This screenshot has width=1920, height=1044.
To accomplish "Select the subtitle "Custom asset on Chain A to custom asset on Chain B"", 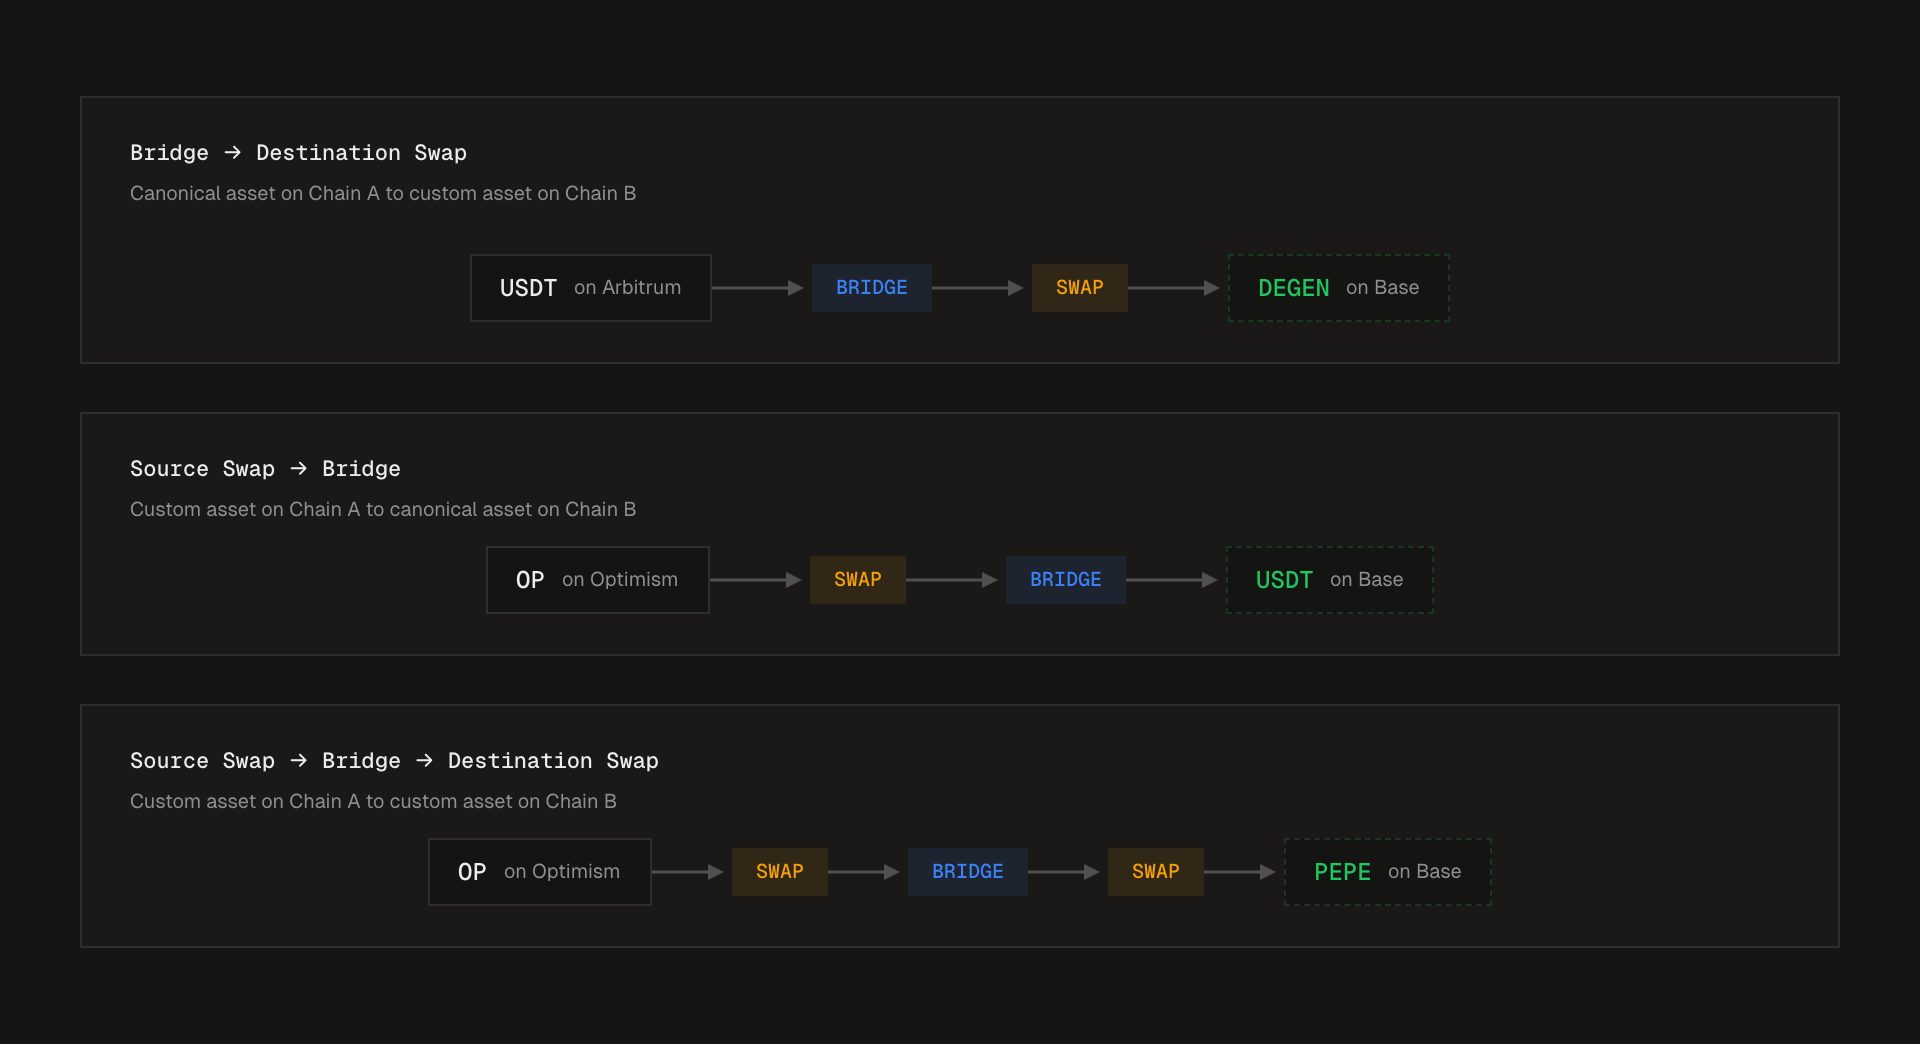I will click(x=373, y=802).
